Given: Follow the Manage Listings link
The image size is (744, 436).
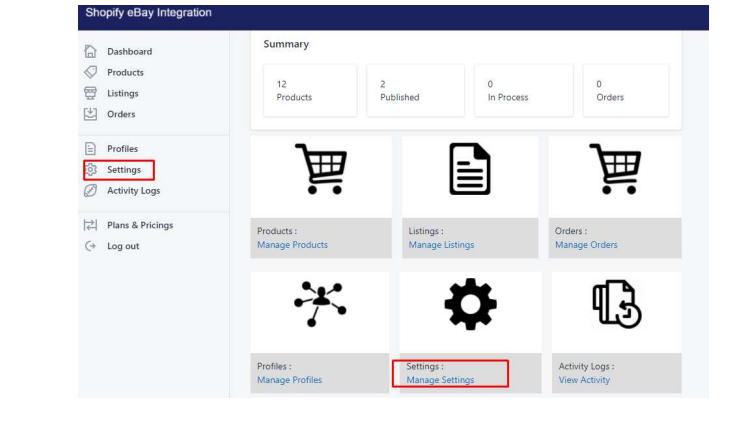Looking at the screenshot, I should click(x=441, y=245).
